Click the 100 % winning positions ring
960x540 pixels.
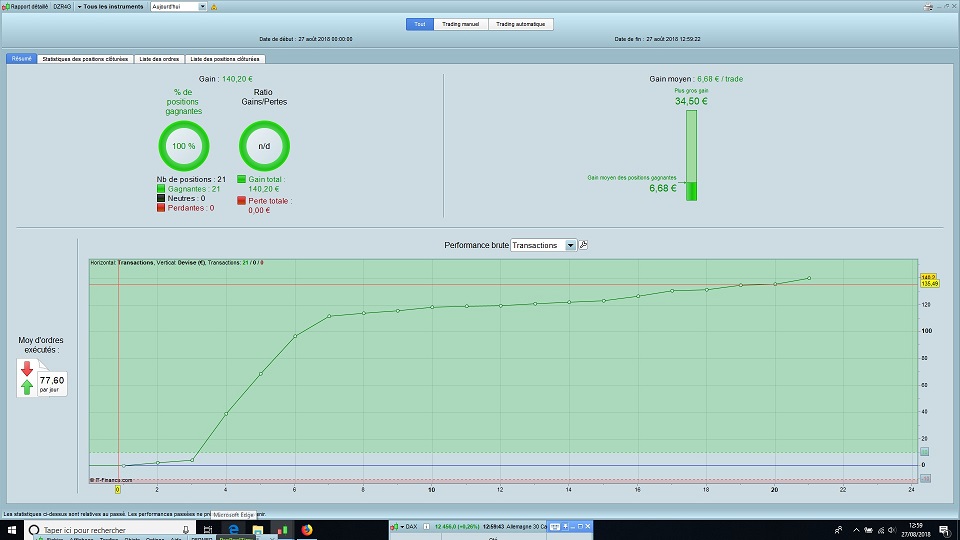(184, 146)
